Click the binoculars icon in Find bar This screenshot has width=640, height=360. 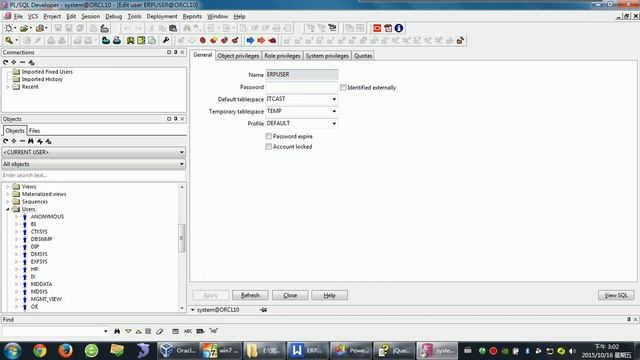tap(117, 331)
